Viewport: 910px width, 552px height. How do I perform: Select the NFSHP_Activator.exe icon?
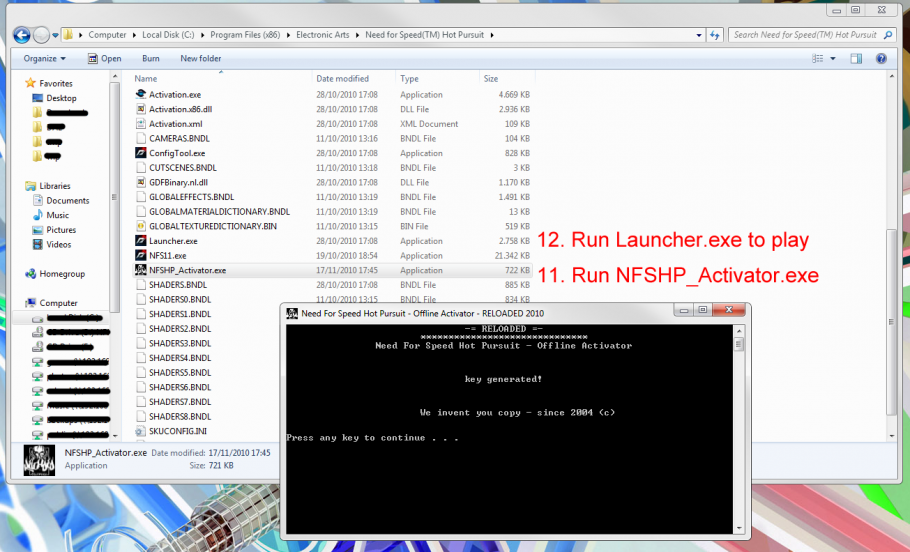click(x=140, y=270)
